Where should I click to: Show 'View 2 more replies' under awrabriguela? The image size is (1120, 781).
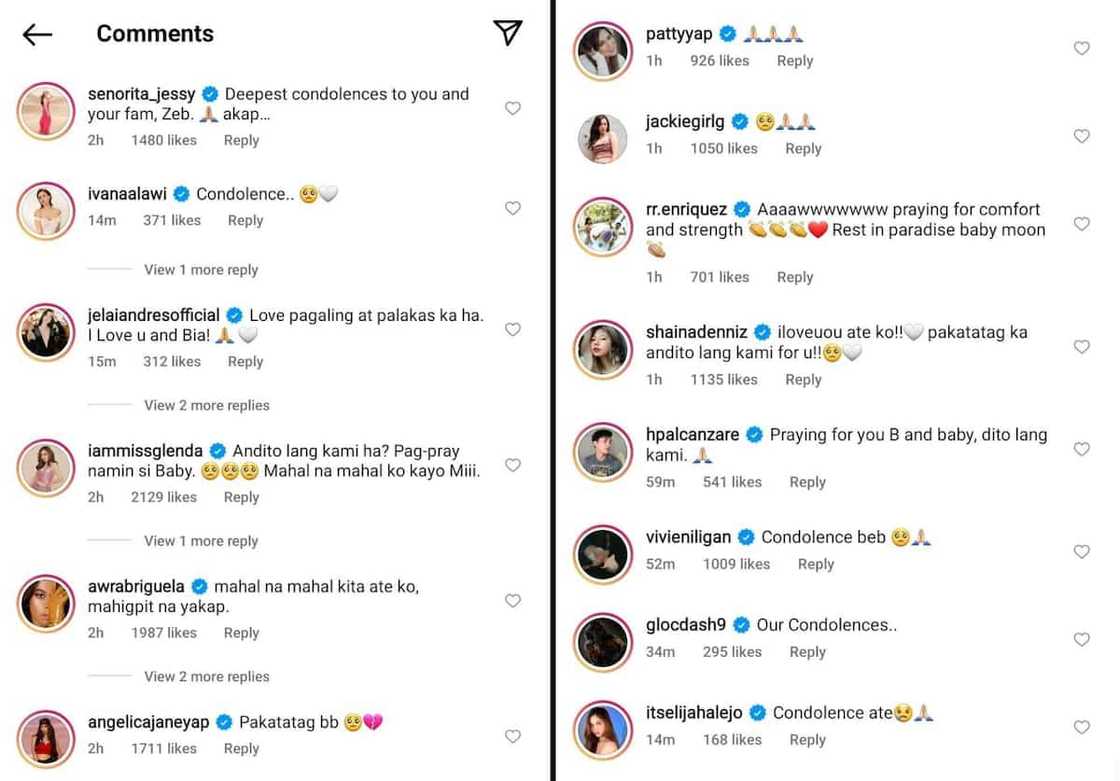[x=206, y=677]
